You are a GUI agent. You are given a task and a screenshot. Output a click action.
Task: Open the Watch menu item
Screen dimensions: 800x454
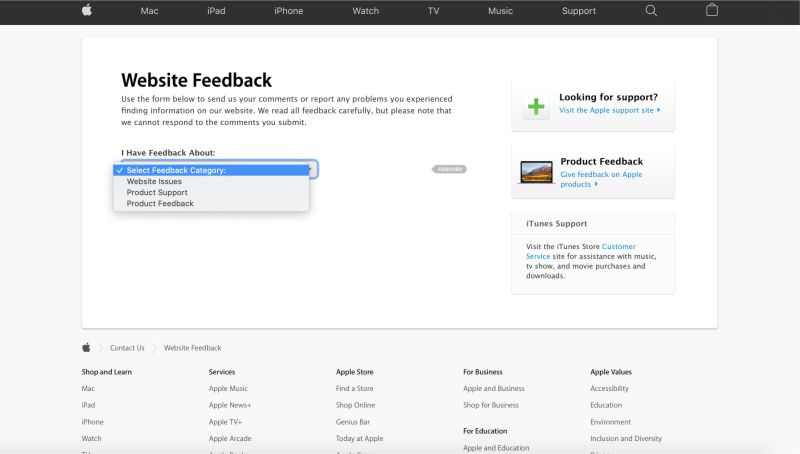pyautogui.click(x=366, y=11)
